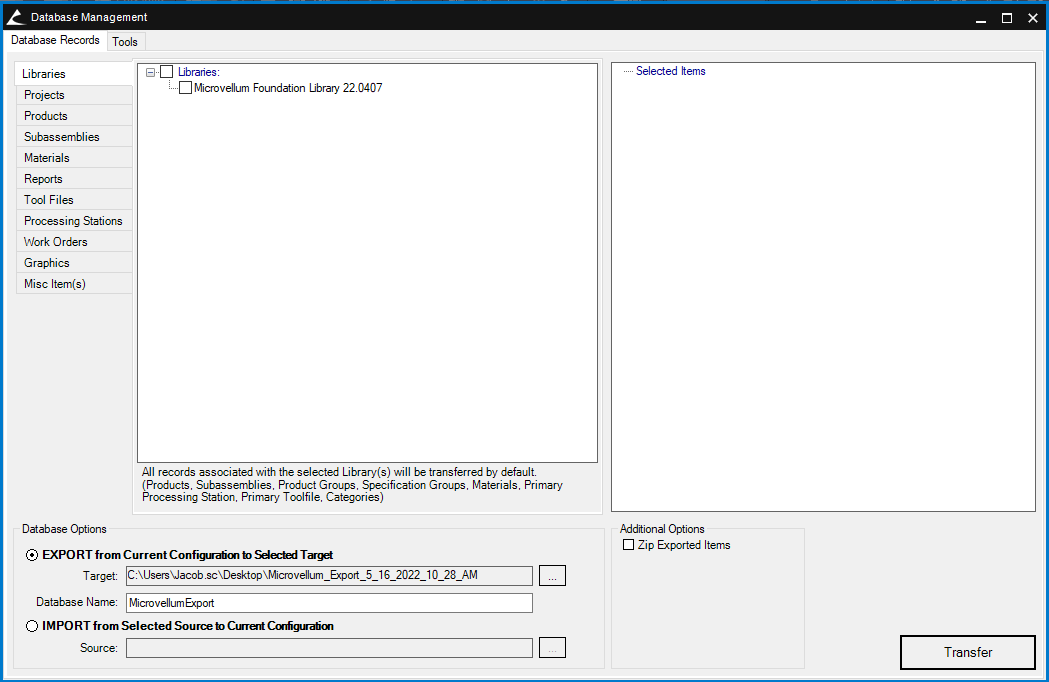
Task: Check the Microvellum Foundation Library 22.0407 checkbox
Action: [185, 88]
